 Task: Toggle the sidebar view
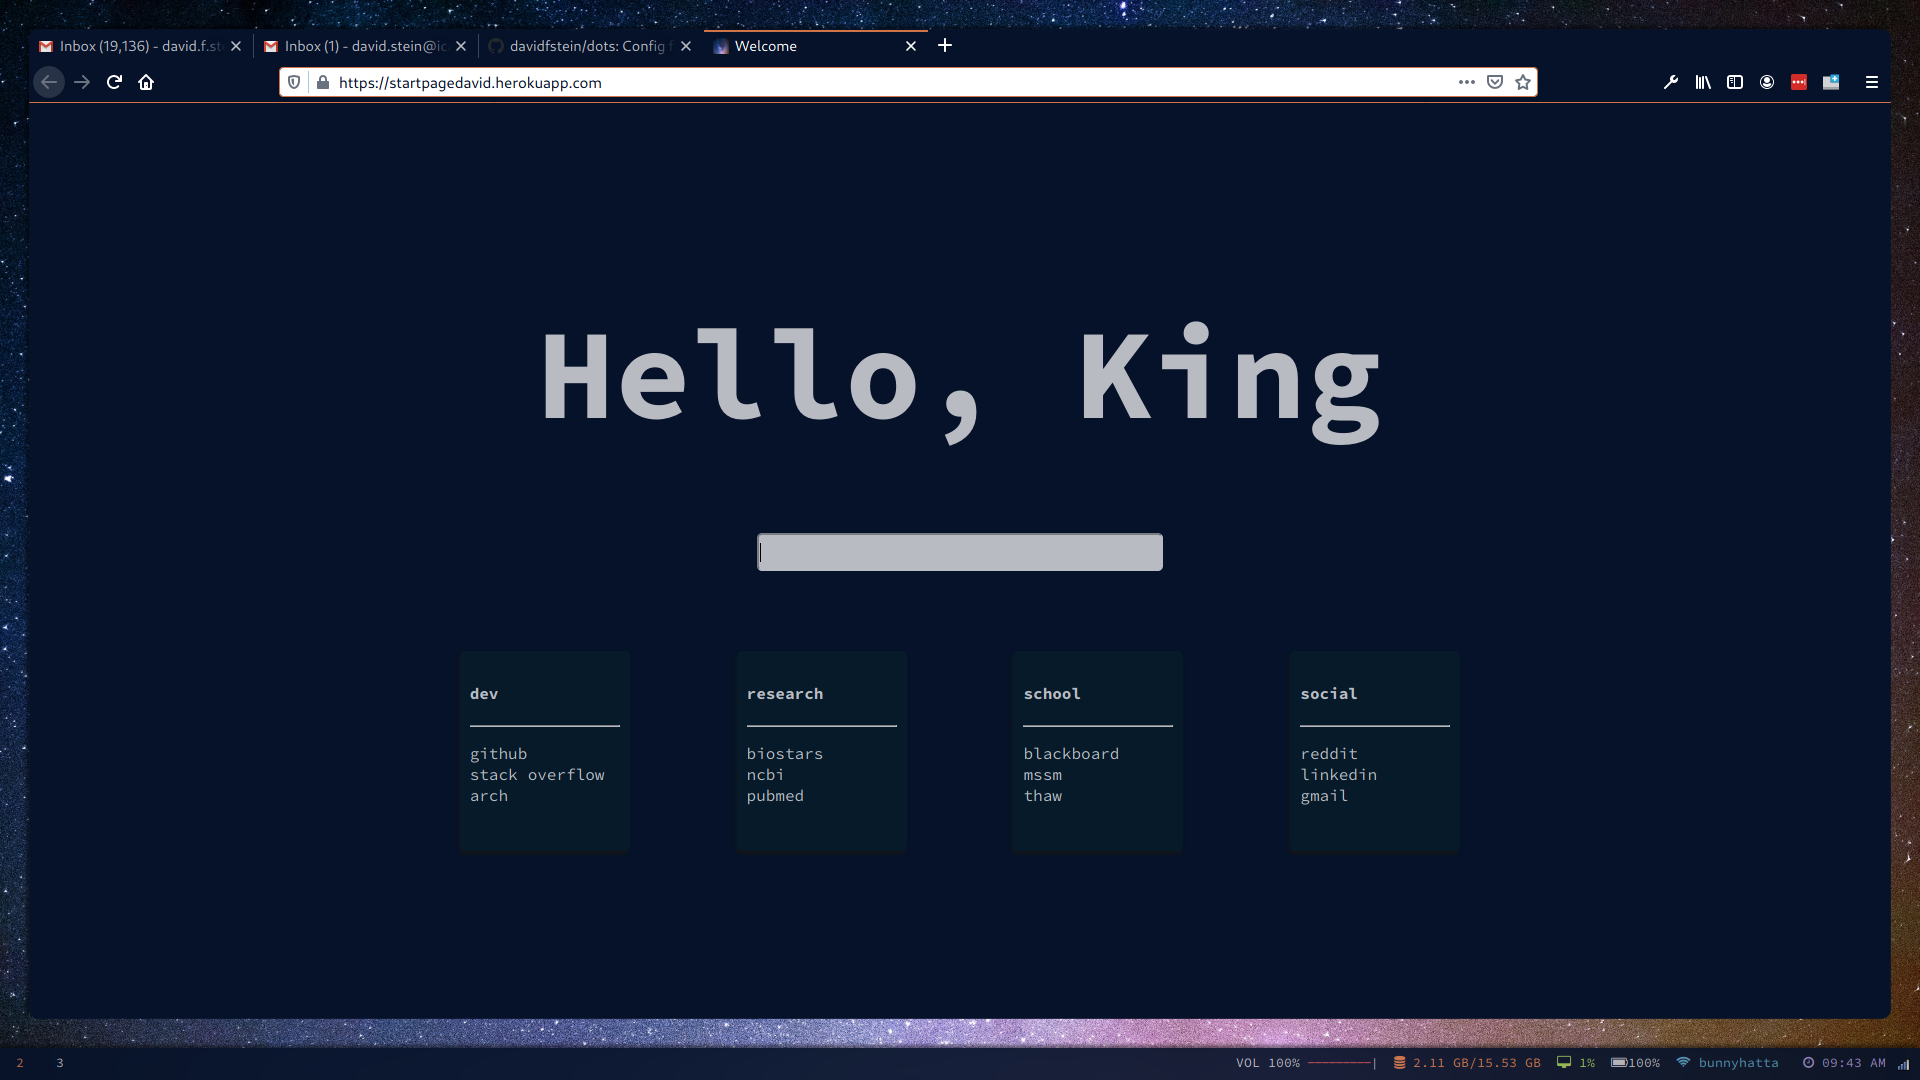(x=1735, y=82)
